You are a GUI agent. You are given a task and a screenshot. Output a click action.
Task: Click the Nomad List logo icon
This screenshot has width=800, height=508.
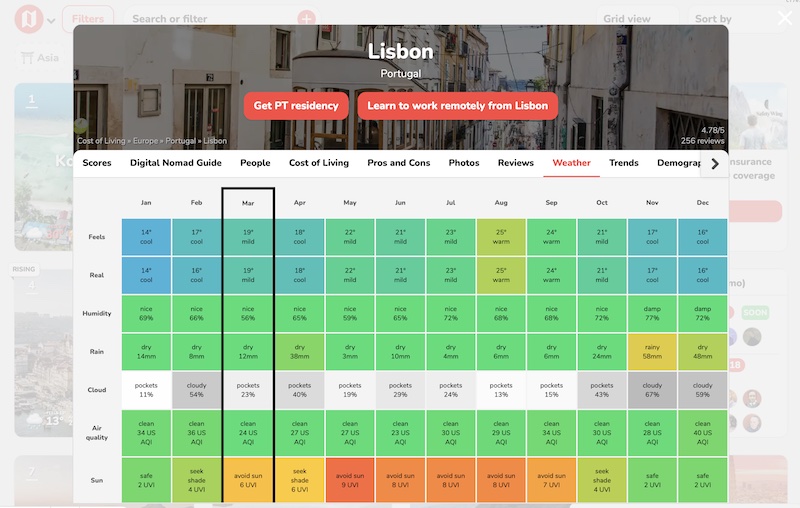click(x=29, y=19)
